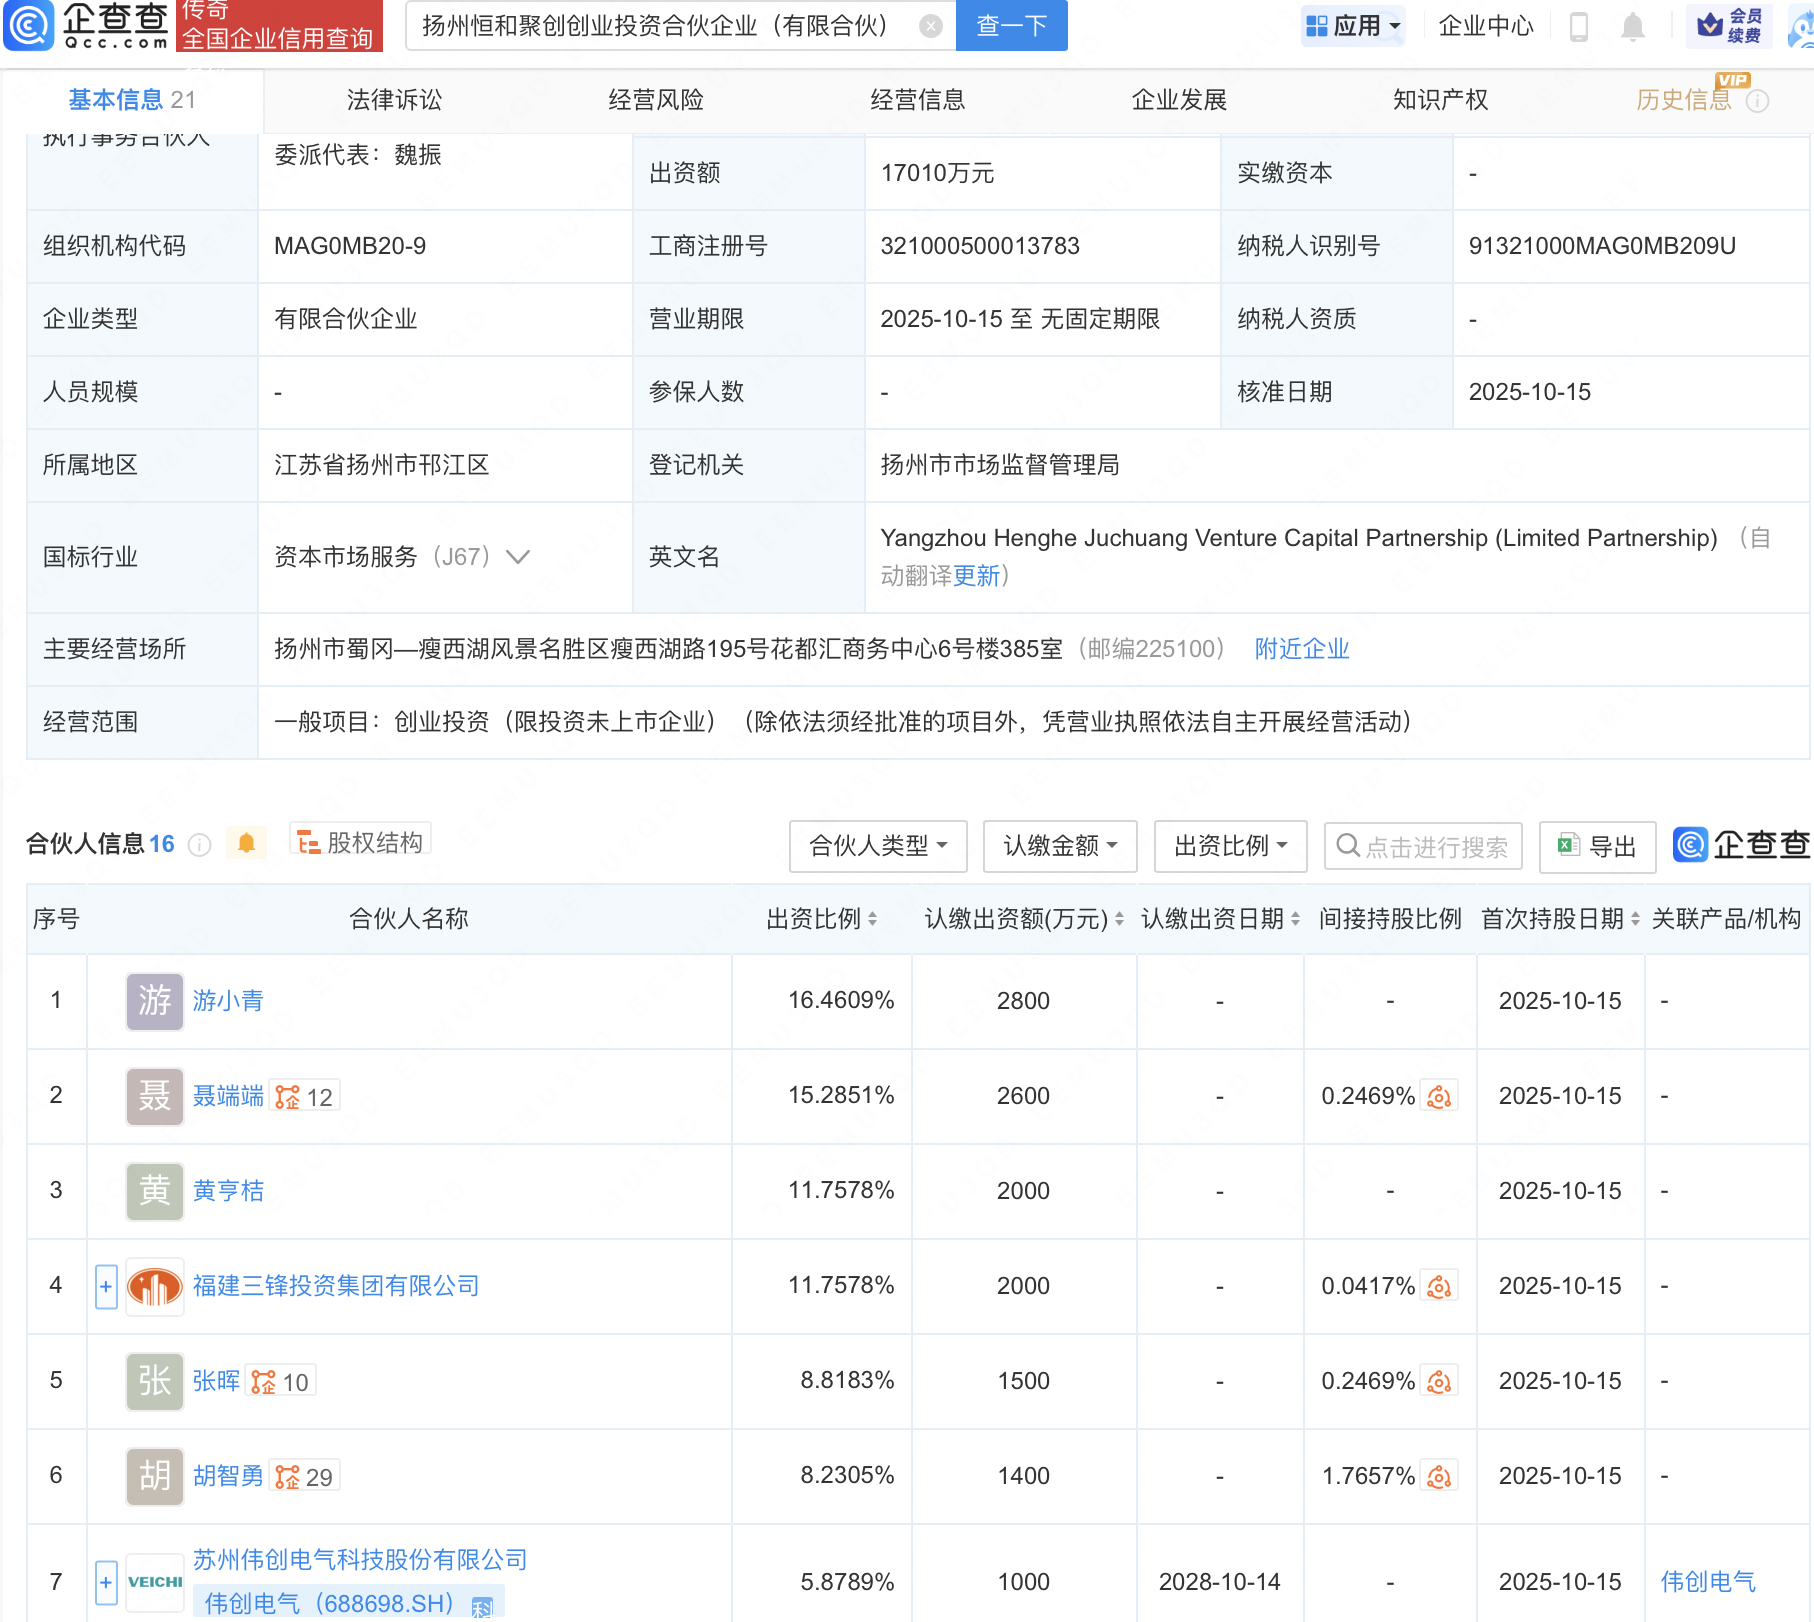Open the 股权结构 view
Viewport: 1814px width, 1622px height.
(x=361, y=843)
